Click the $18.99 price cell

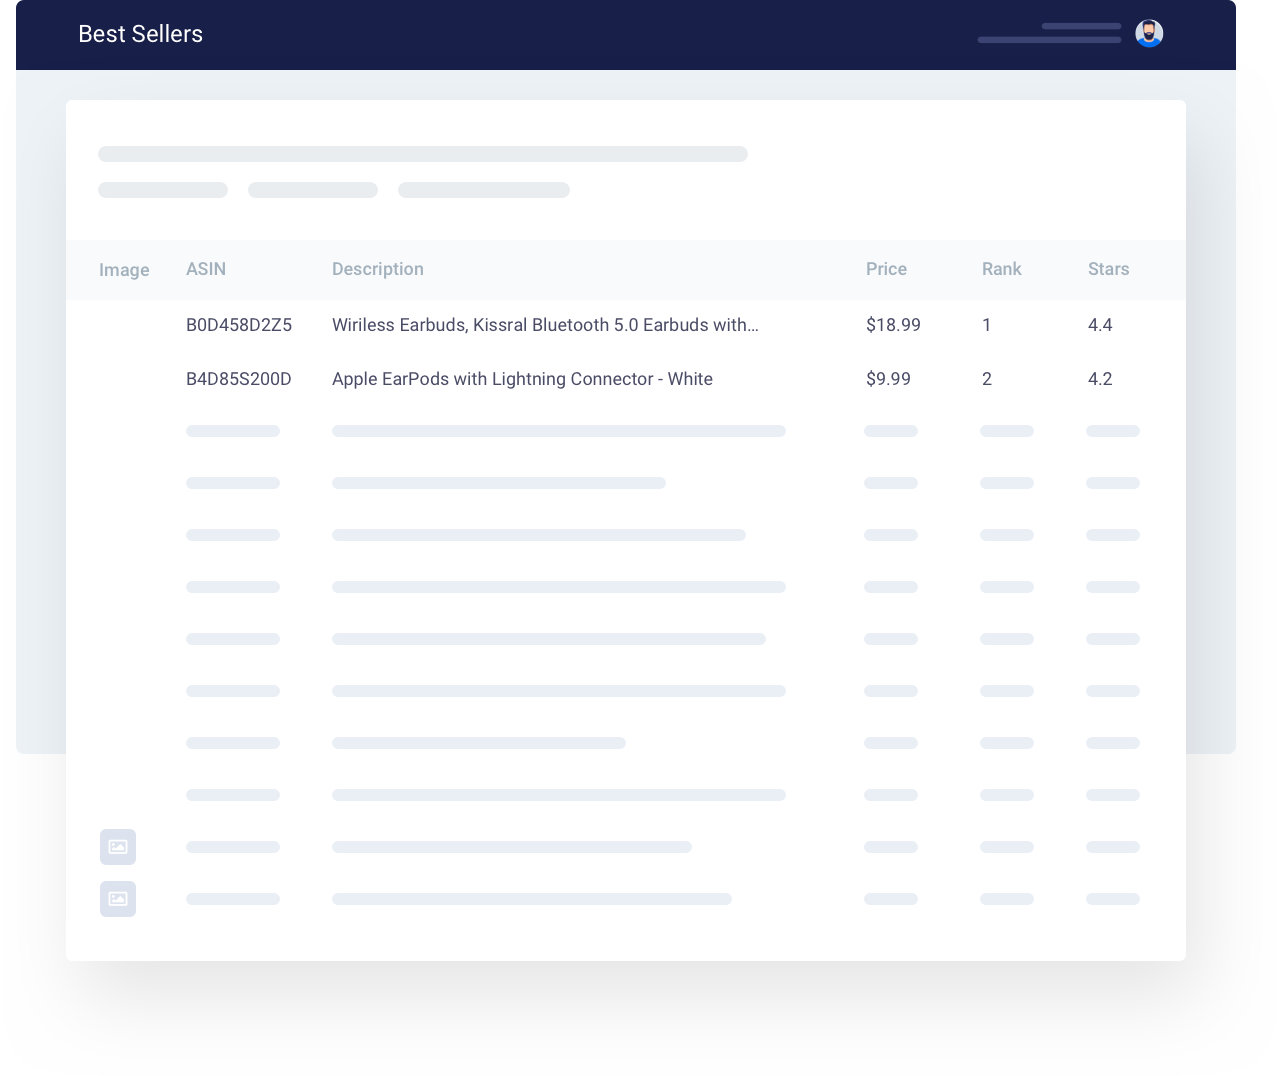[x=893, y=325]
